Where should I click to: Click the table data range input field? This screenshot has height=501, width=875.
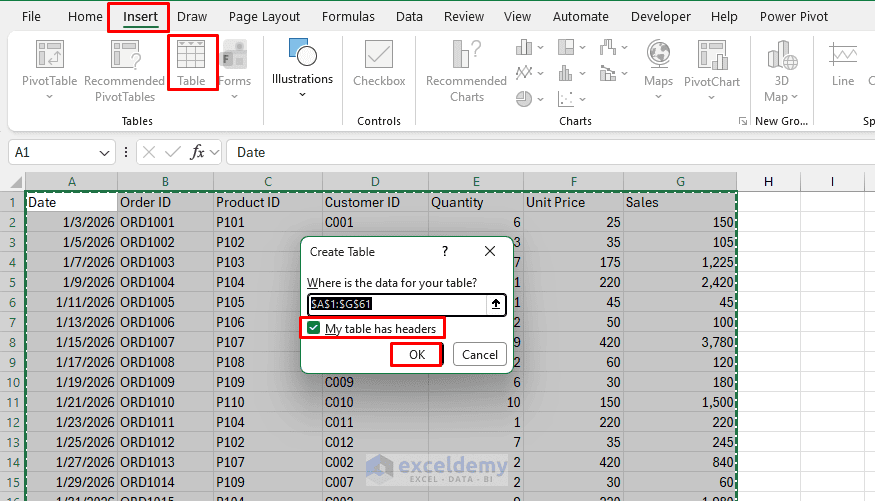tap(397, 304)
